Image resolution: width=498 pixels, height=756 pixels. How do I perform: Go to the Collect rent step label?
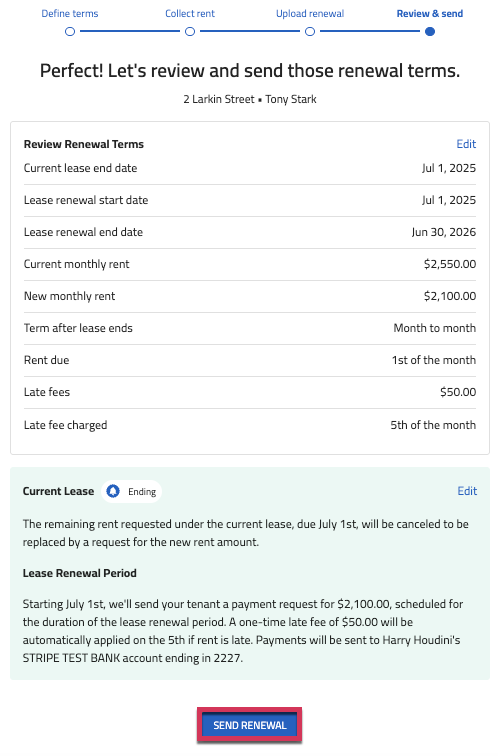[190, 14]
